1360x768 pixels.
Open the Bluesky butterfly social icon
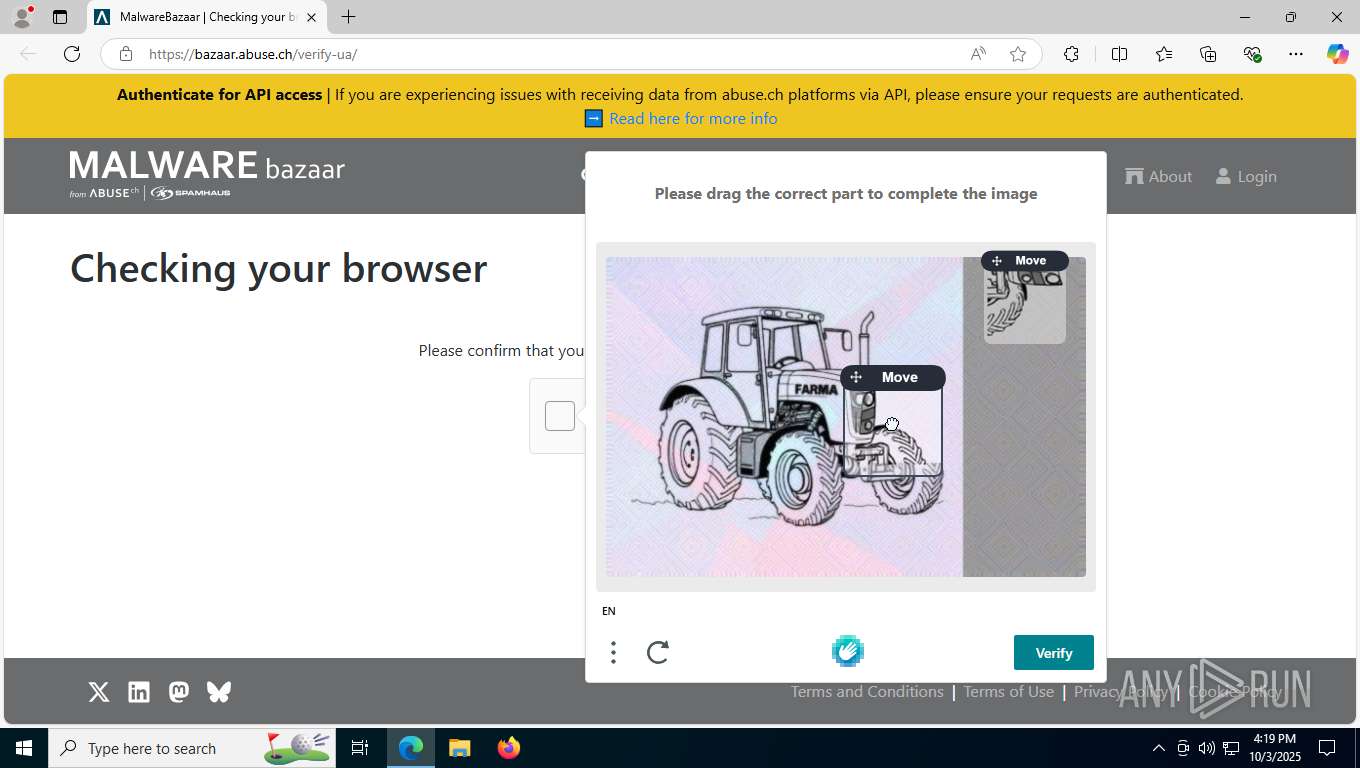pos(219,692)
